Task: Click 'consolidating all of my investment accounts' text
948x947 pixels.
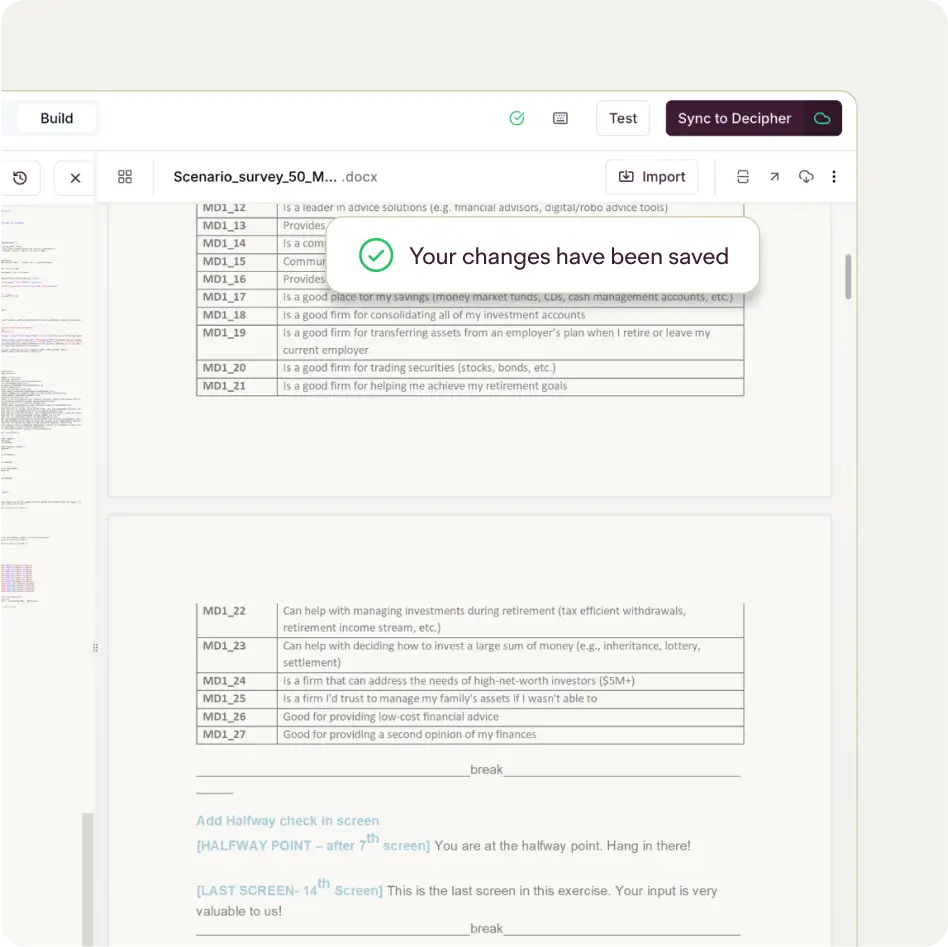Action: click(478, 315)
